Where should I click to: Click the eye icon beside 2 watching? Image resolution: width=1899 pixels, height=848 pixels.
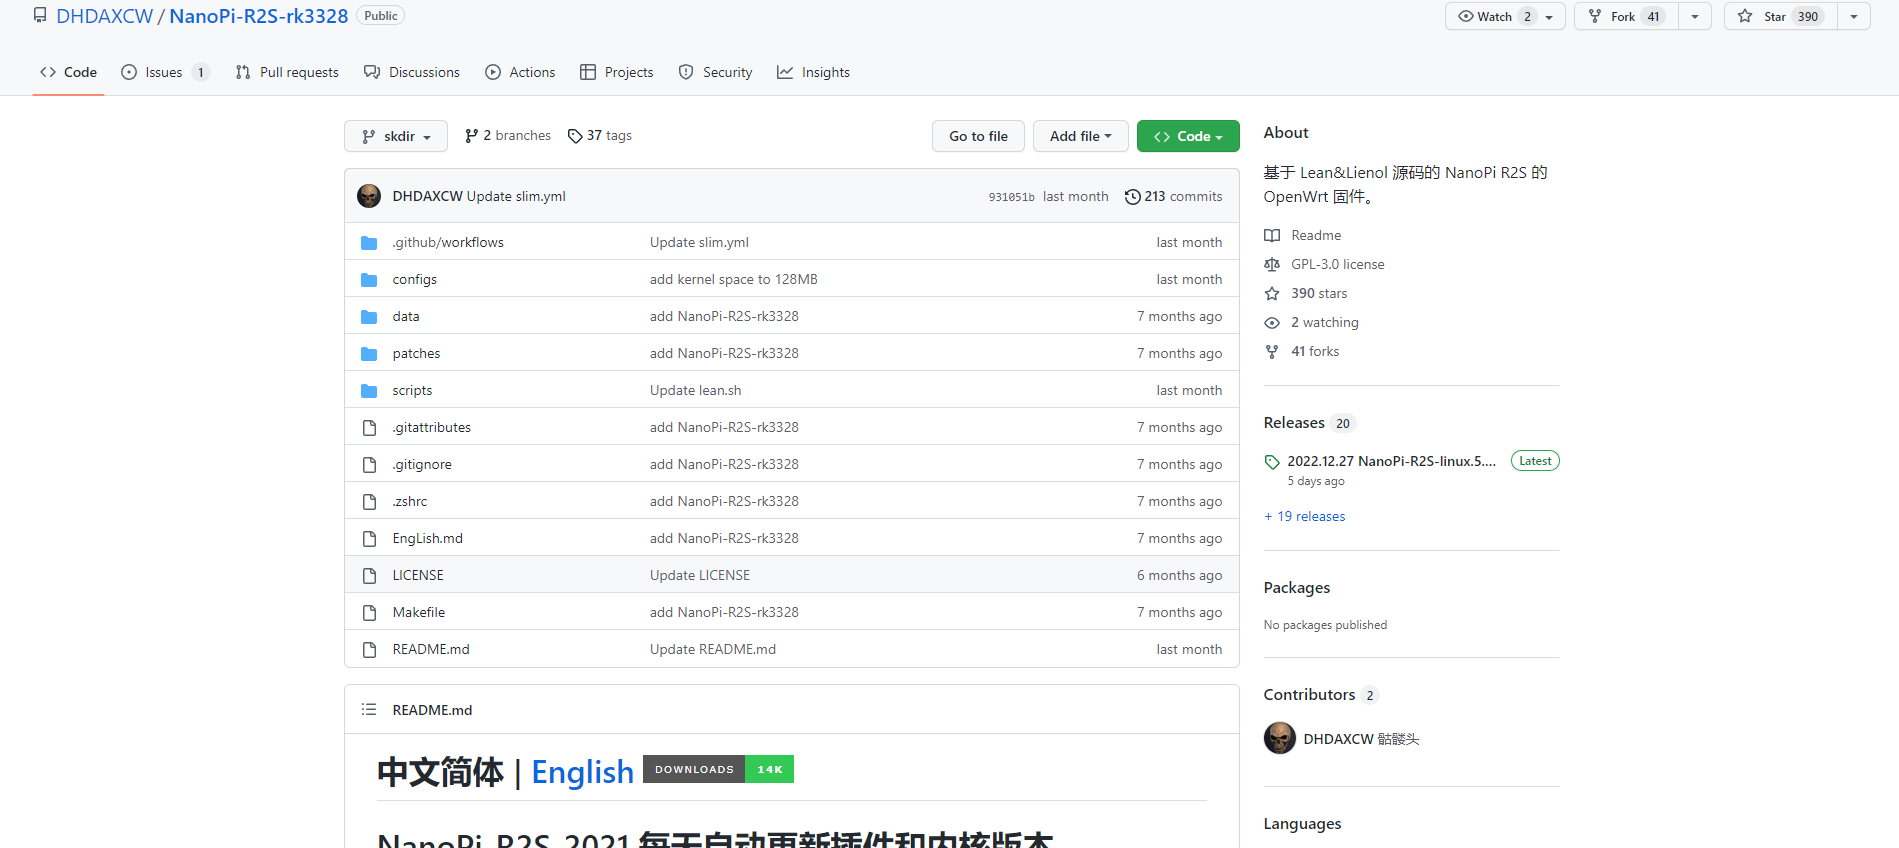(x=1272, y=322)
